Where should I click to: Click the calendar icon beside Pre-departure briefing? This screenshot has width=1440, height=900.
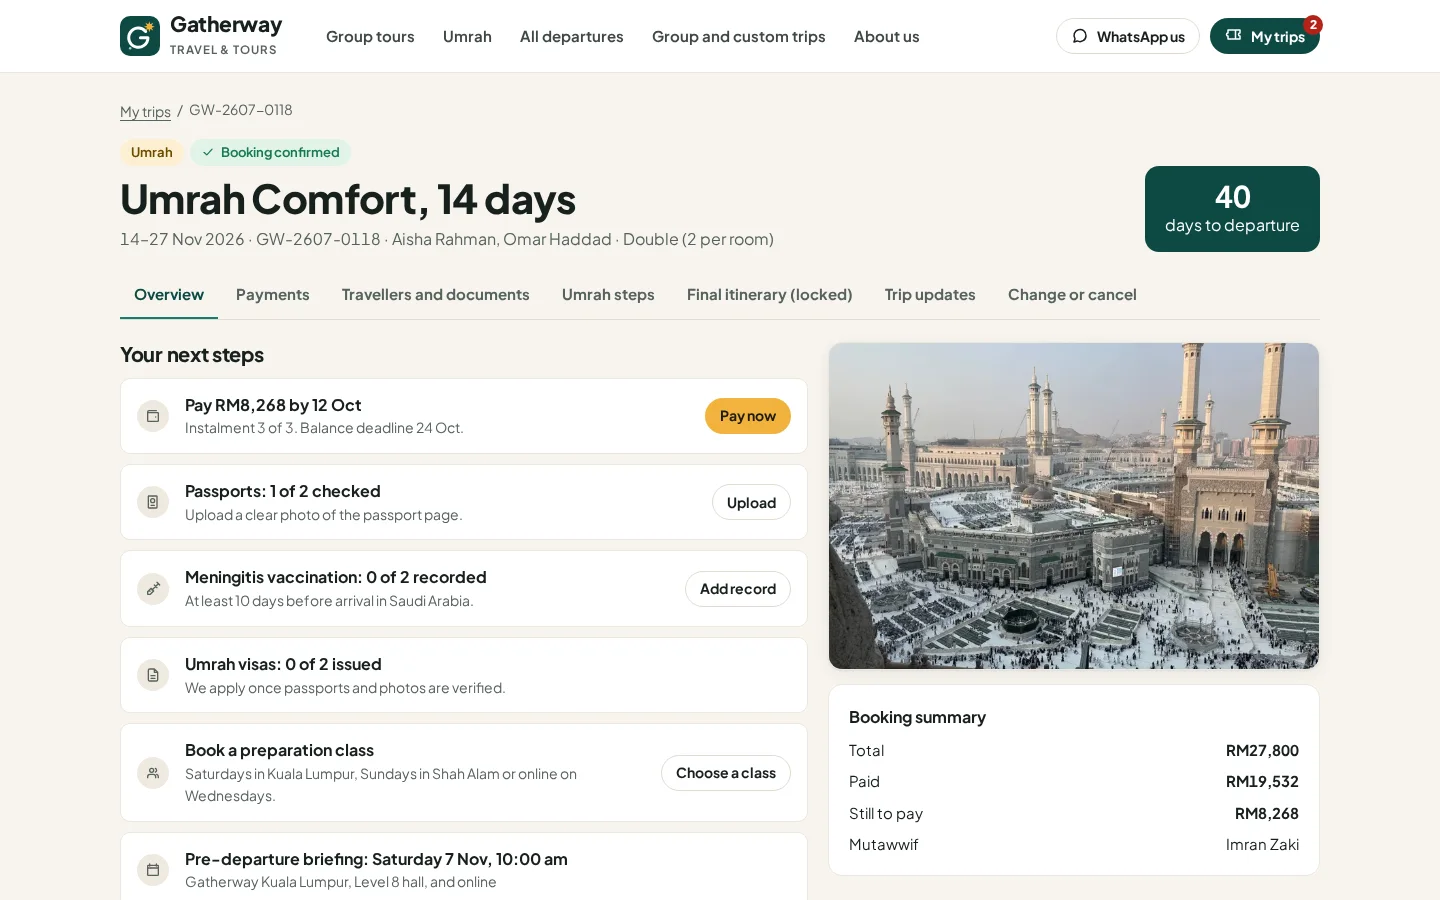[153, 870]
